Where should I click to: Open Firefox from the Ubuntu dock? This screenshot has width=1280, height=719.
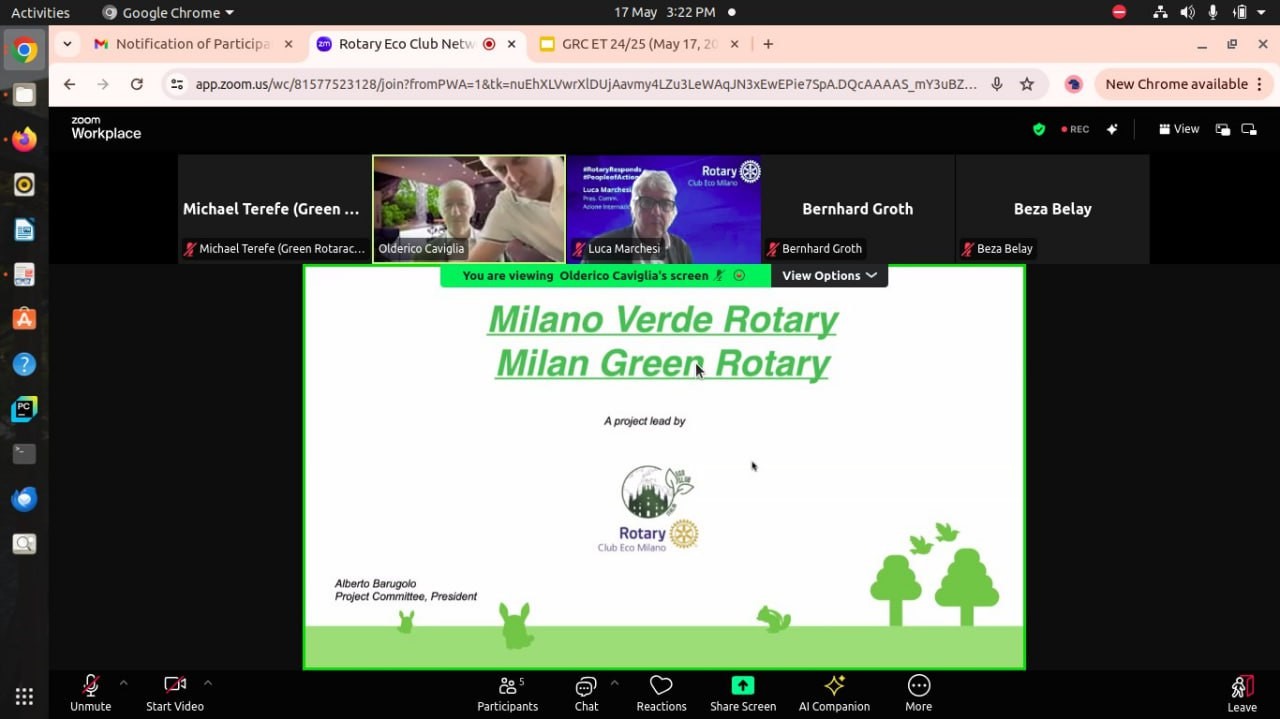(x=24, y=140)
